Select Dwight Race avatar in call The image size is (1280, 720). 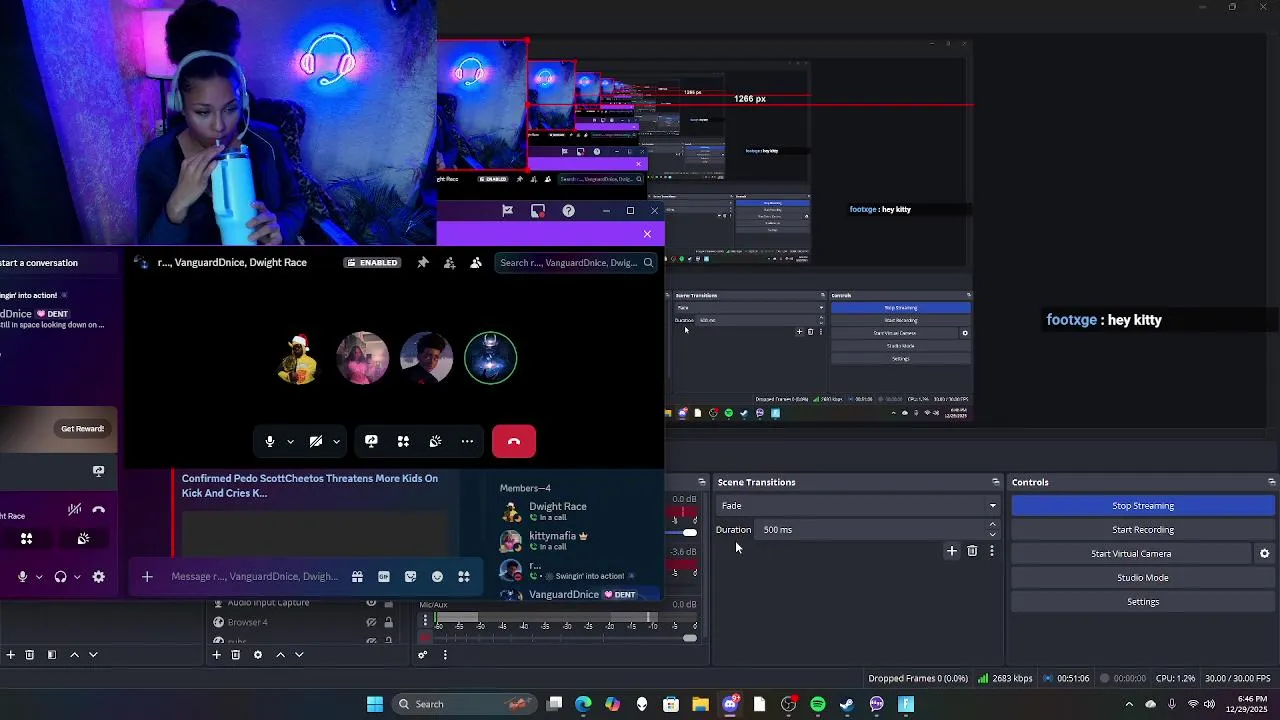298,358
